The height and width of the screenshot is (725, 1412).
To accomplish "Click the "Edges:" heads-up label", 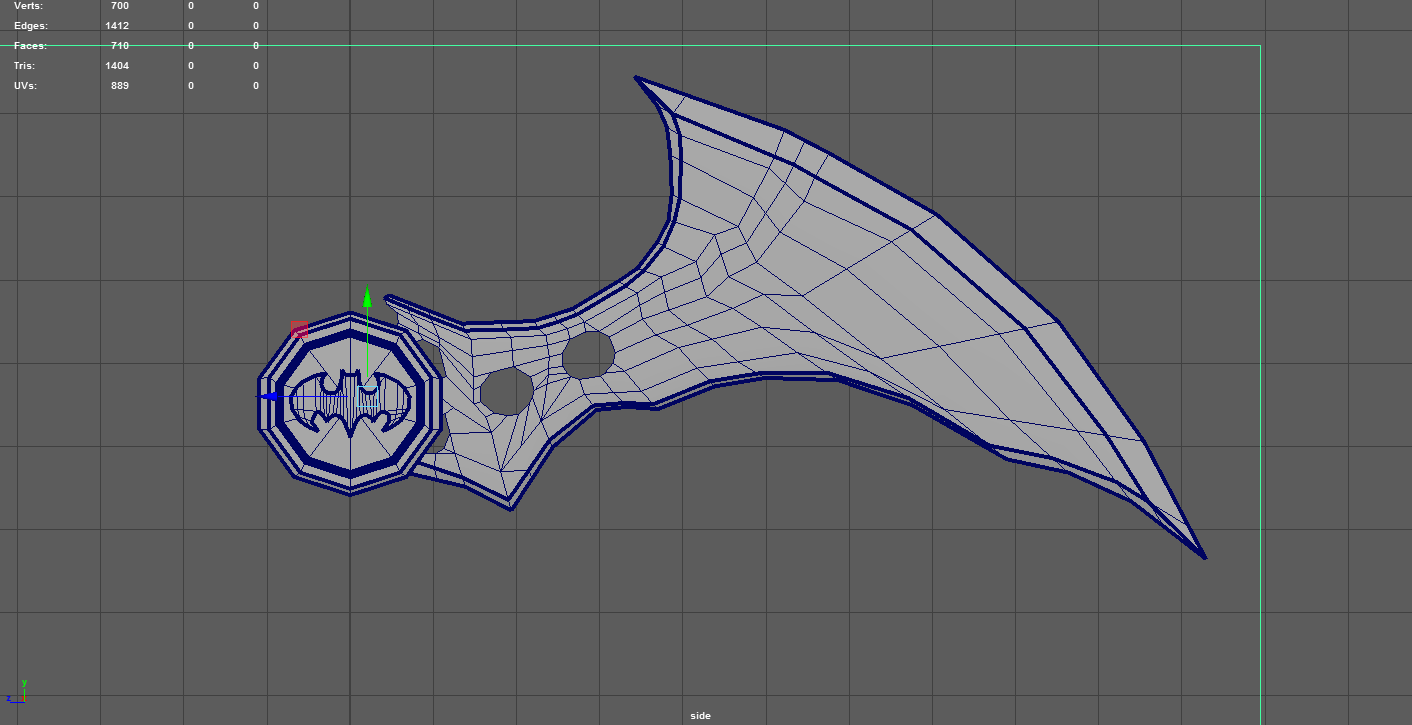I will pos(30,26).
